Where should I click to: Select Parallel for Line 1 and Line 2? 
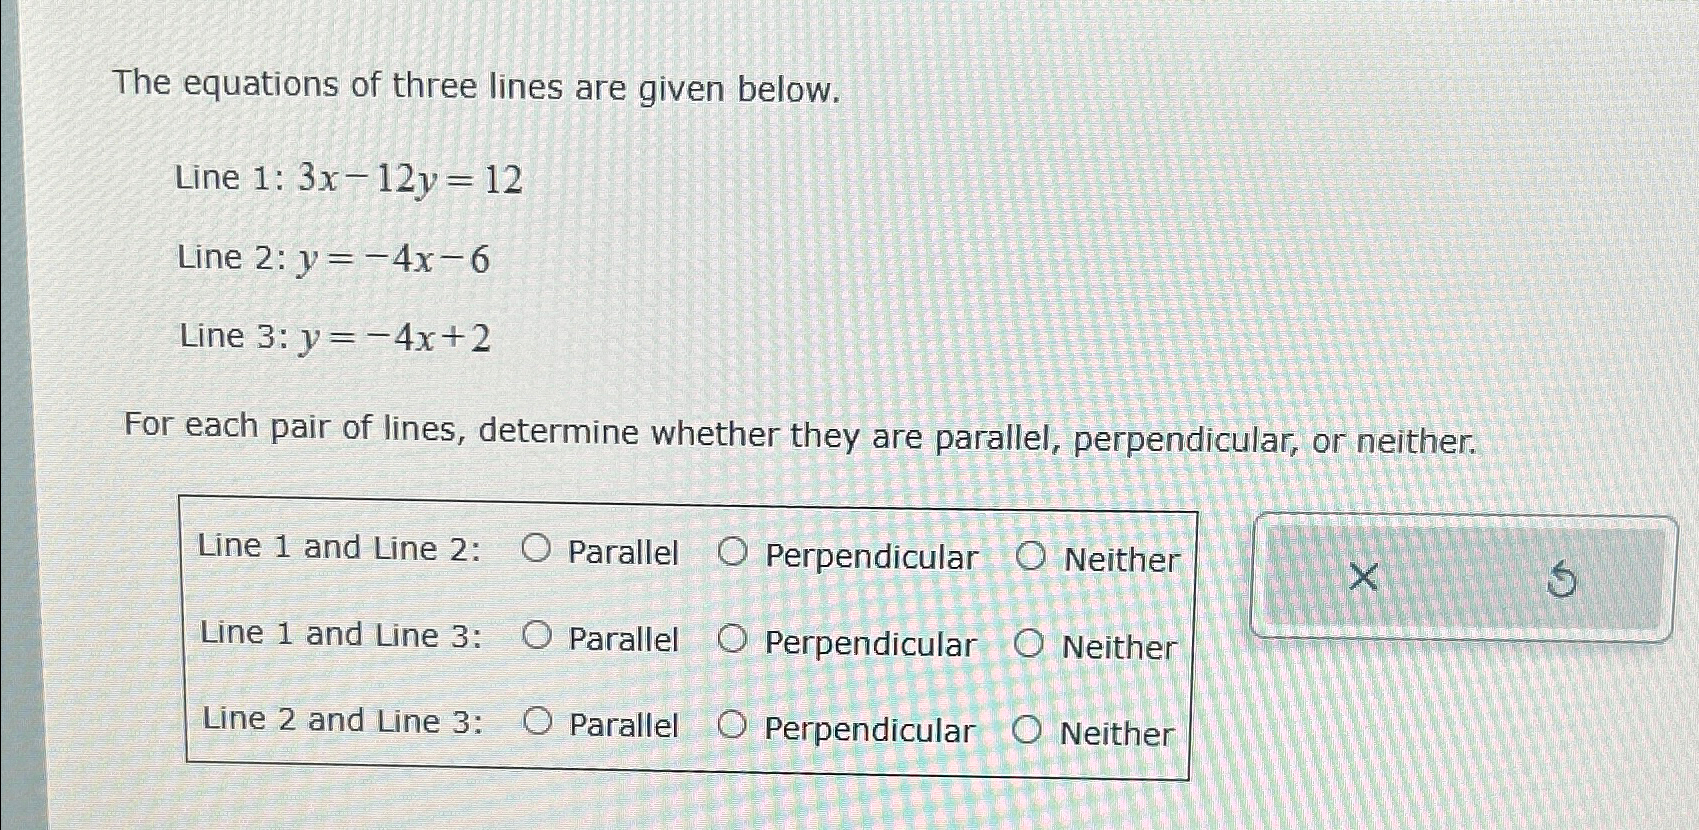click(538, 552)
